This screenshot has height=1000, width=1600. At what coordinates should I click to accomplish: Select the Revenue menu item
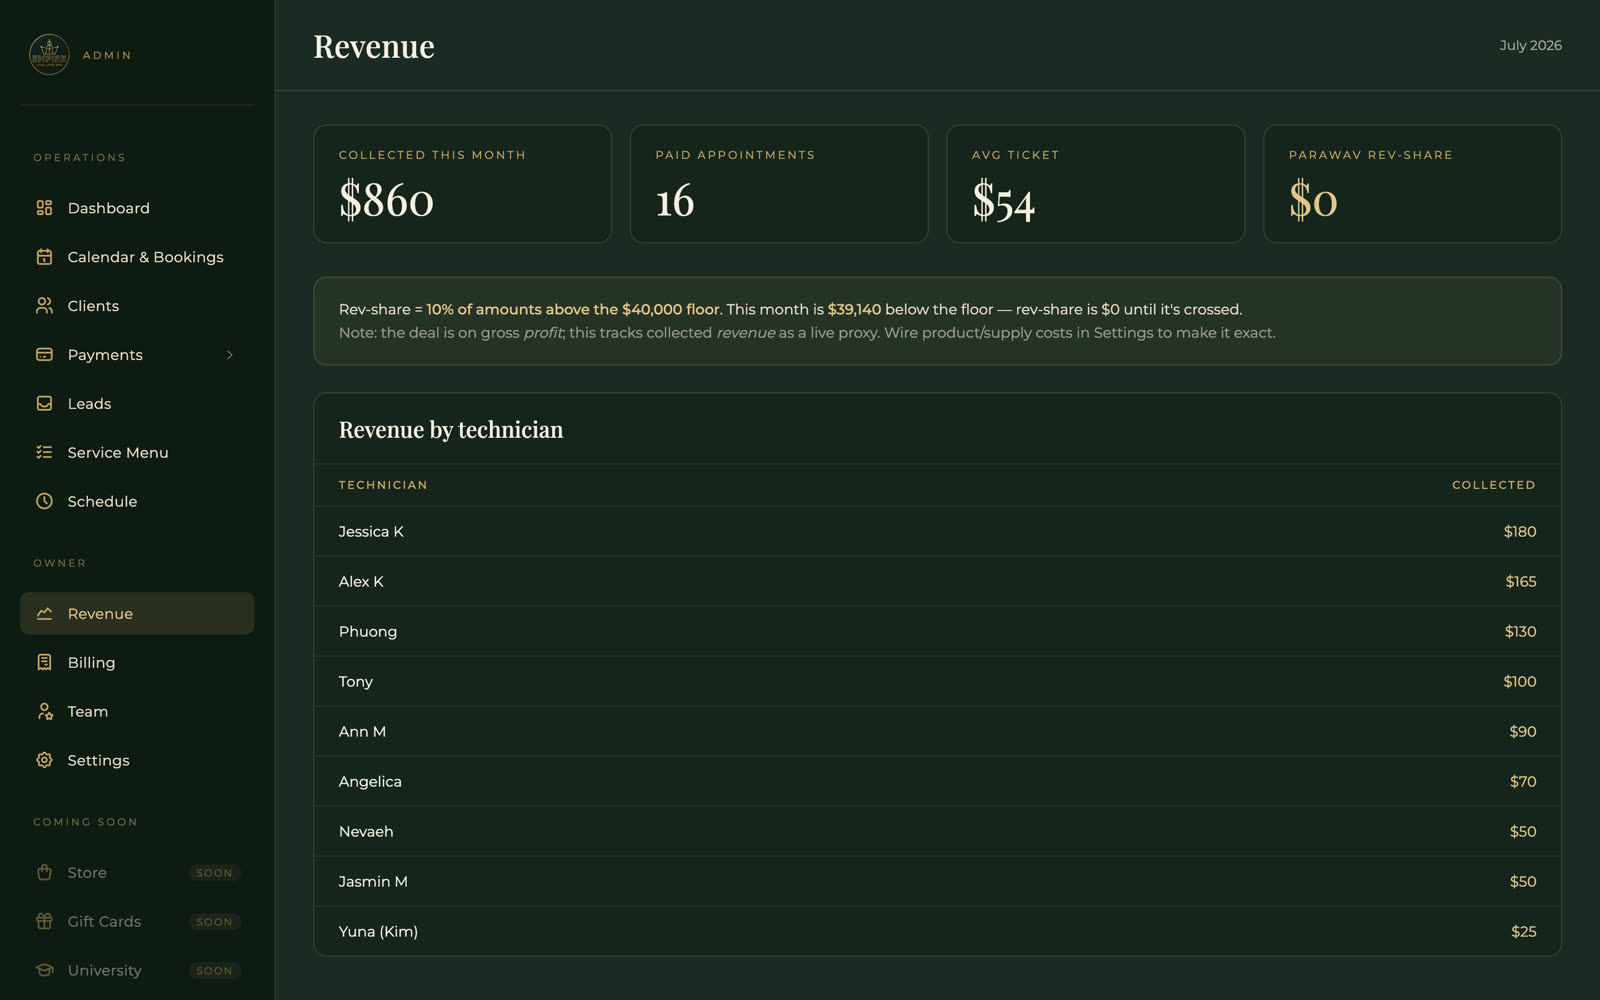point(137,614)
